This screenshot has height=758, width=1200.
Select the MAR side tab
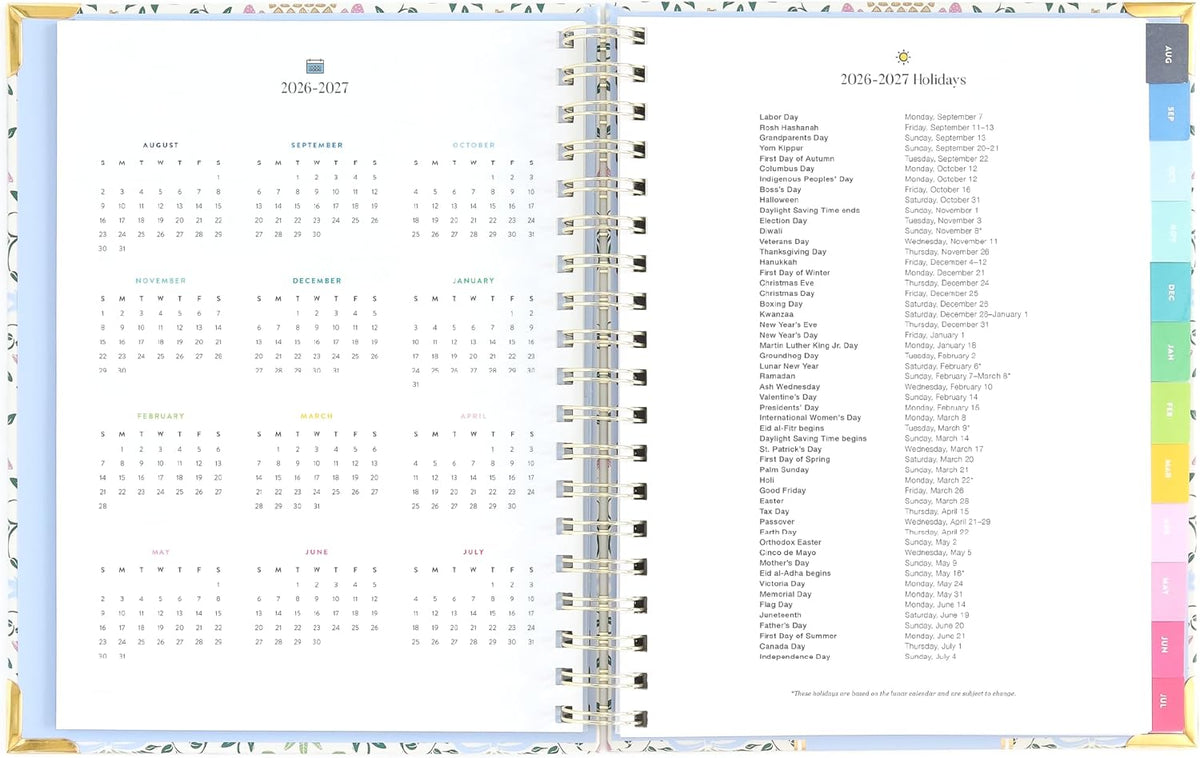click(x=1168, y=472)
